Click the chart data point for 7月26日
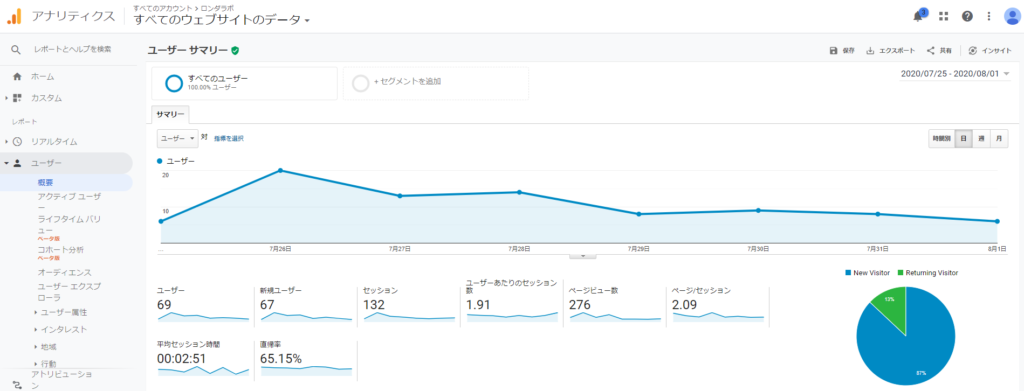The width and height of the screenshot is (1024, 391). coord(280,170)
